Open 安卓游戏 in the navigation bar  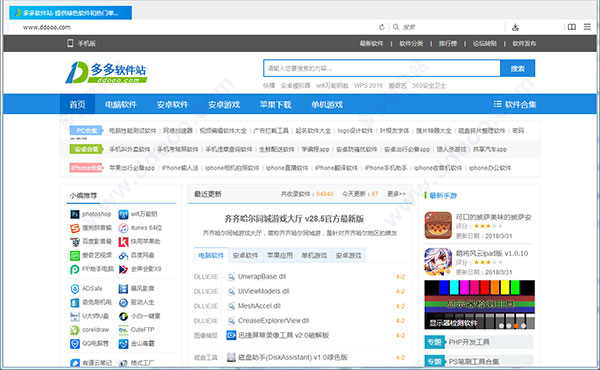(x=224, y=104)
